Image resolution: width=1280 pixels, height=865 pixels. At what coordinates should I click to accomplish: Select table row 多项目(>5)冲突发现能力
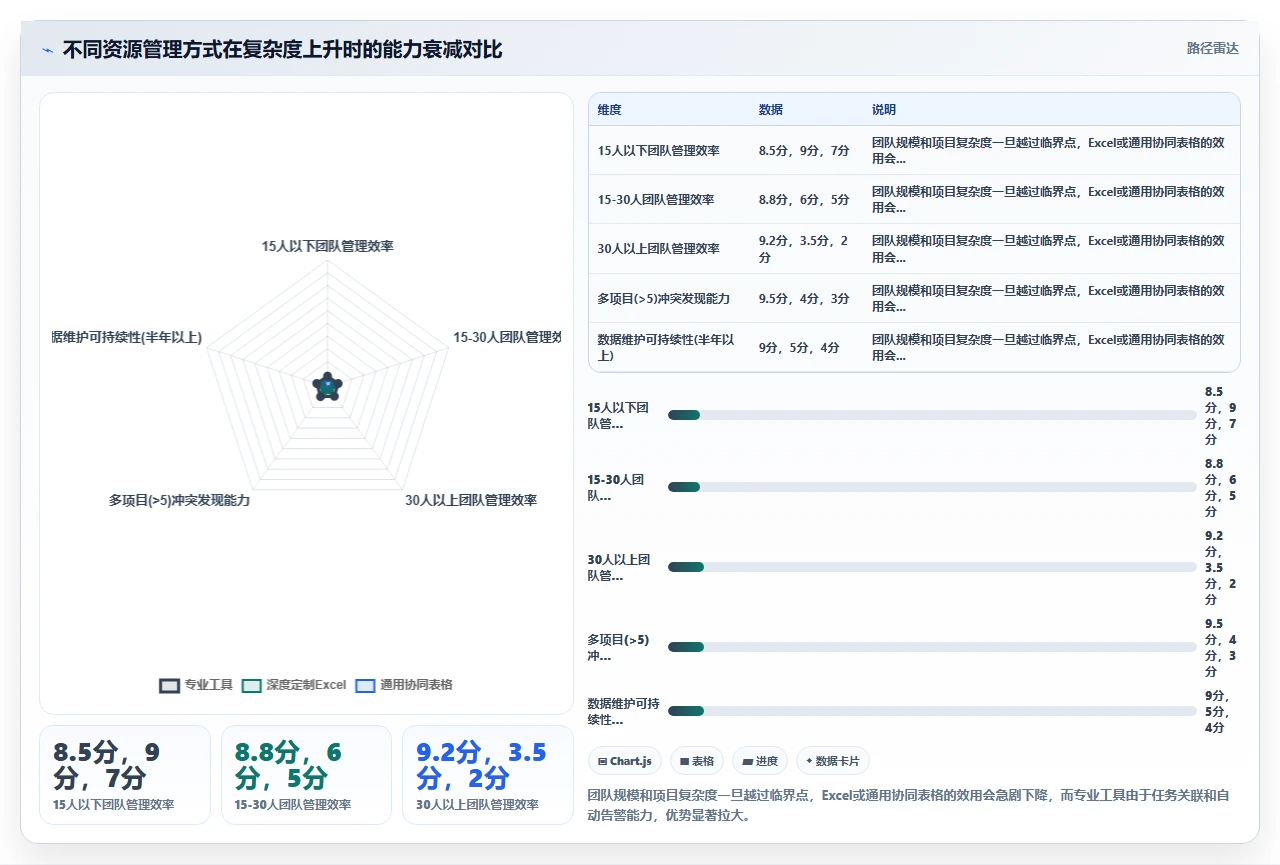point(914,298)
